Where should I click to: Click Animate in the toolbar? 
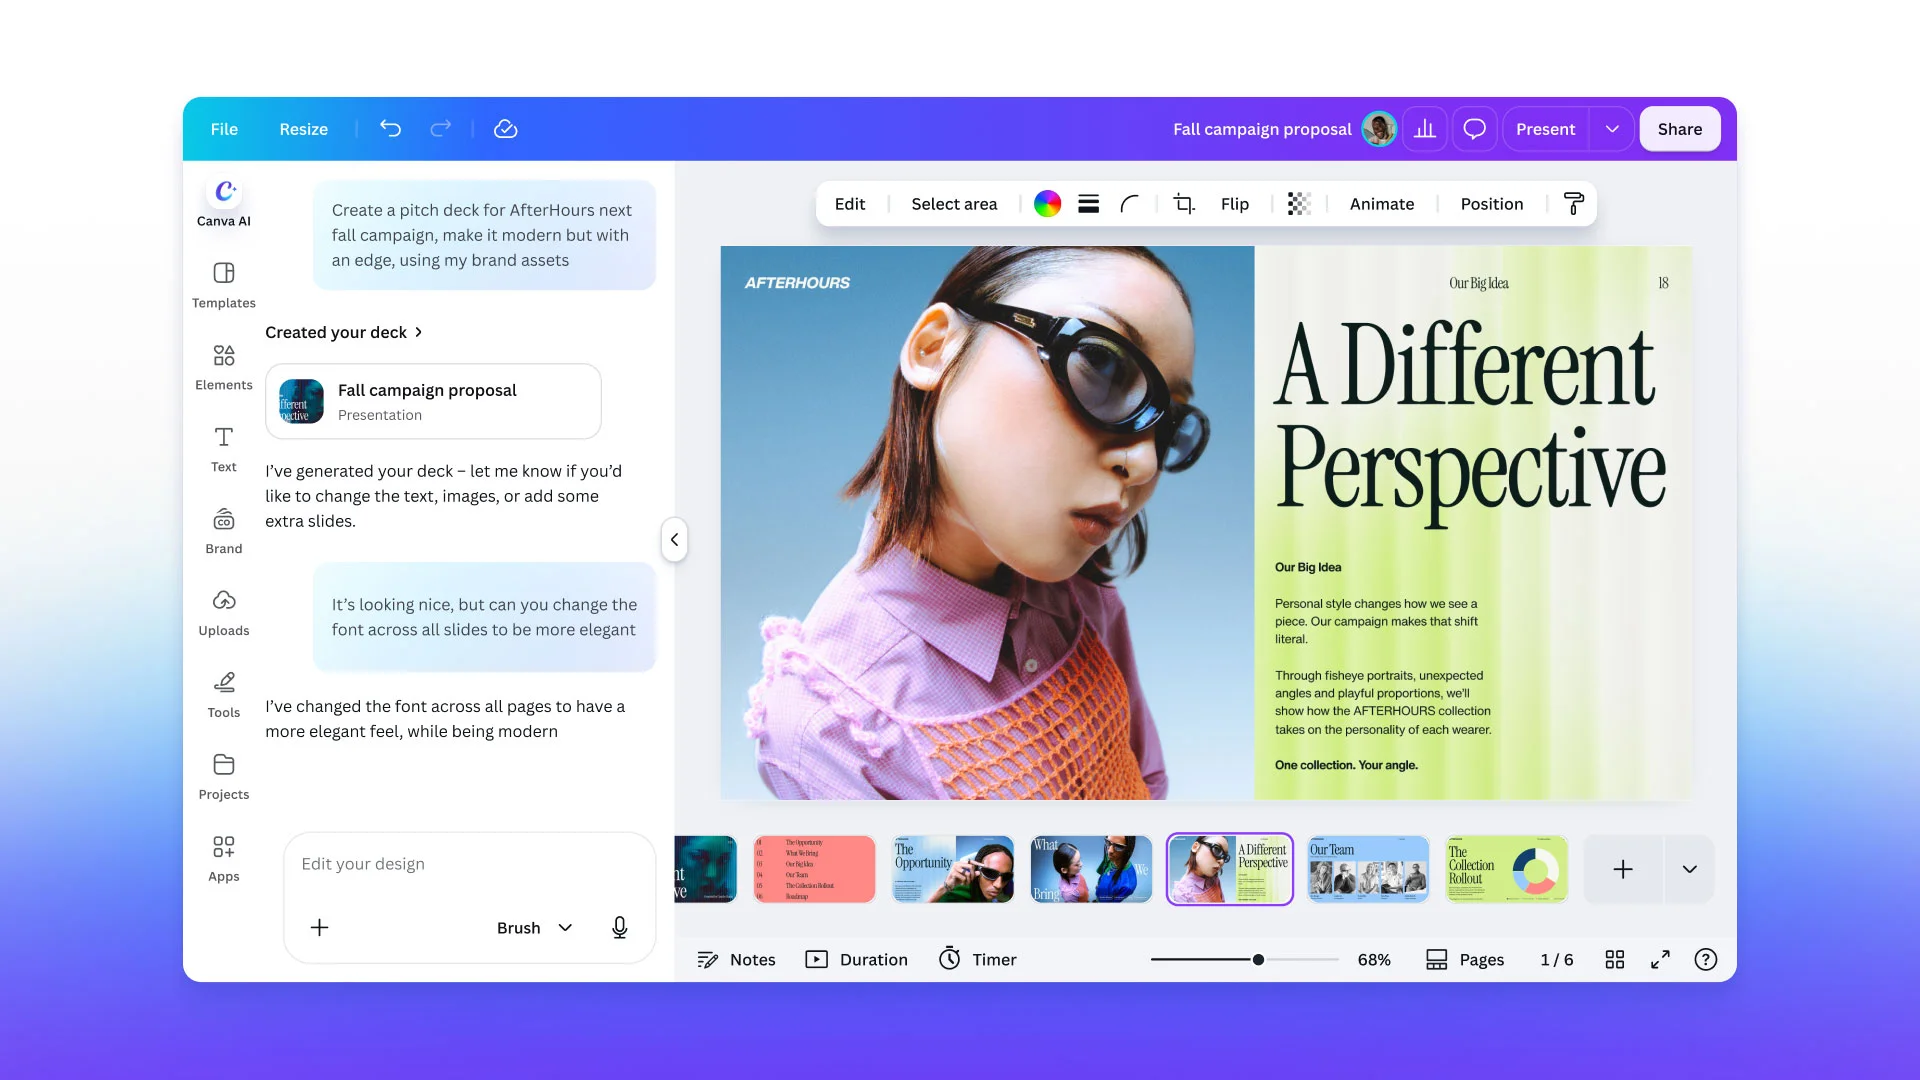[x=1382, y=204]
